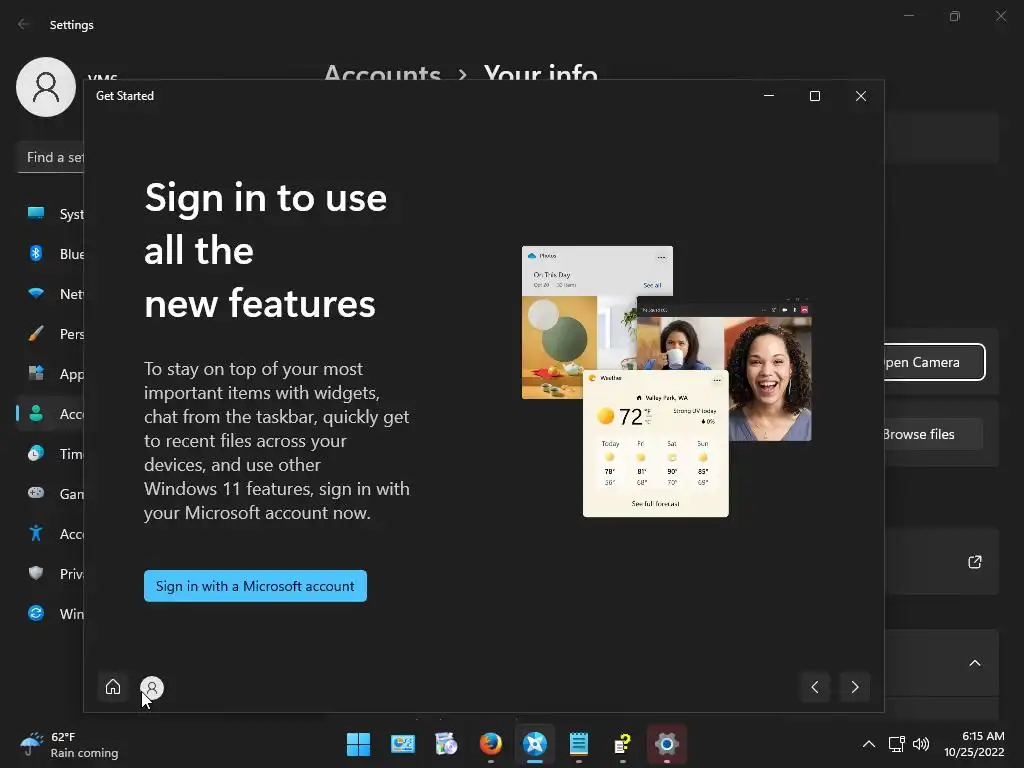
Task: Show hidden system tray icons
Action: 869,744
